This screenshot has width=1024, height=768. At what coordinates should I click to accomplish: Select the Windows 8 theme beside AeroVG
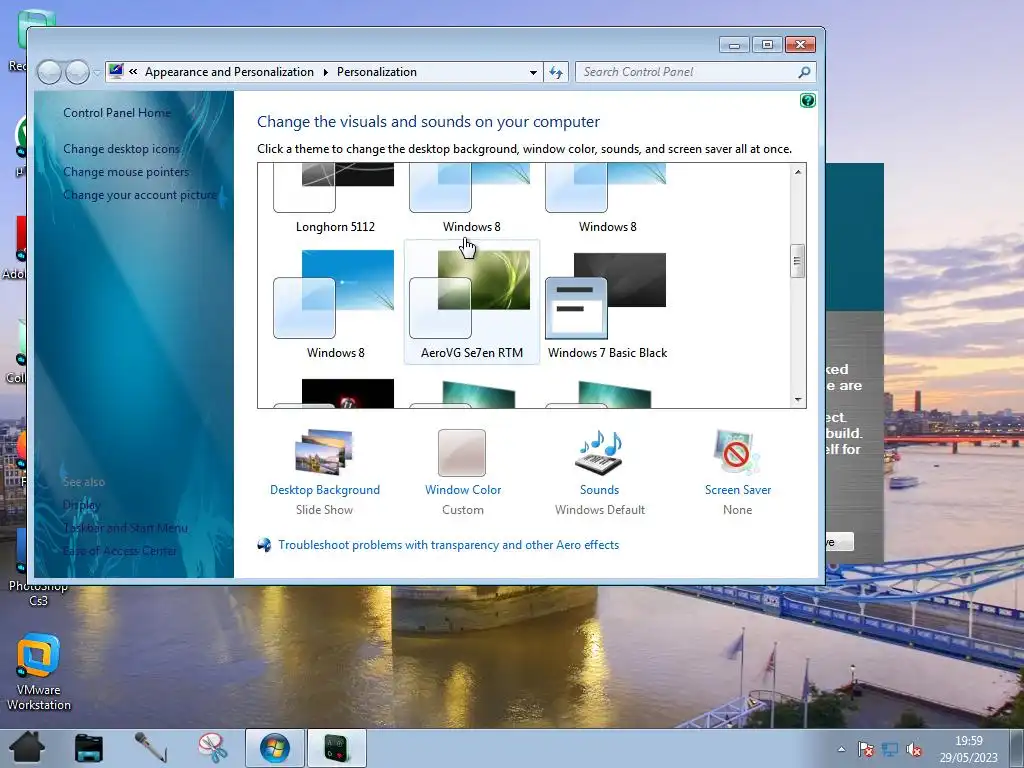tap(335, 302)
